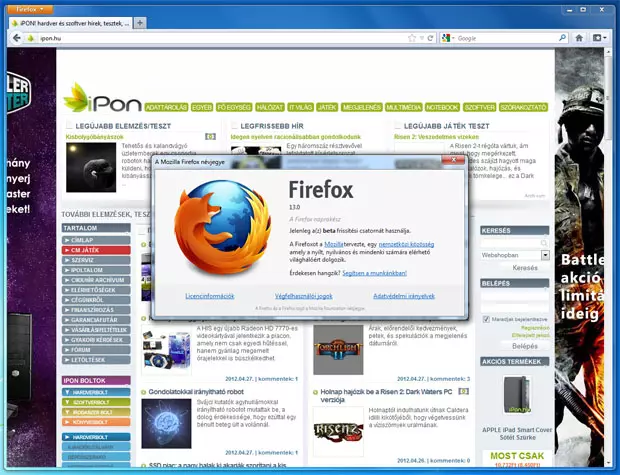Open Gondolatokkal irányítható robot article
Screen dimensions: 620x475
[196, 392]
